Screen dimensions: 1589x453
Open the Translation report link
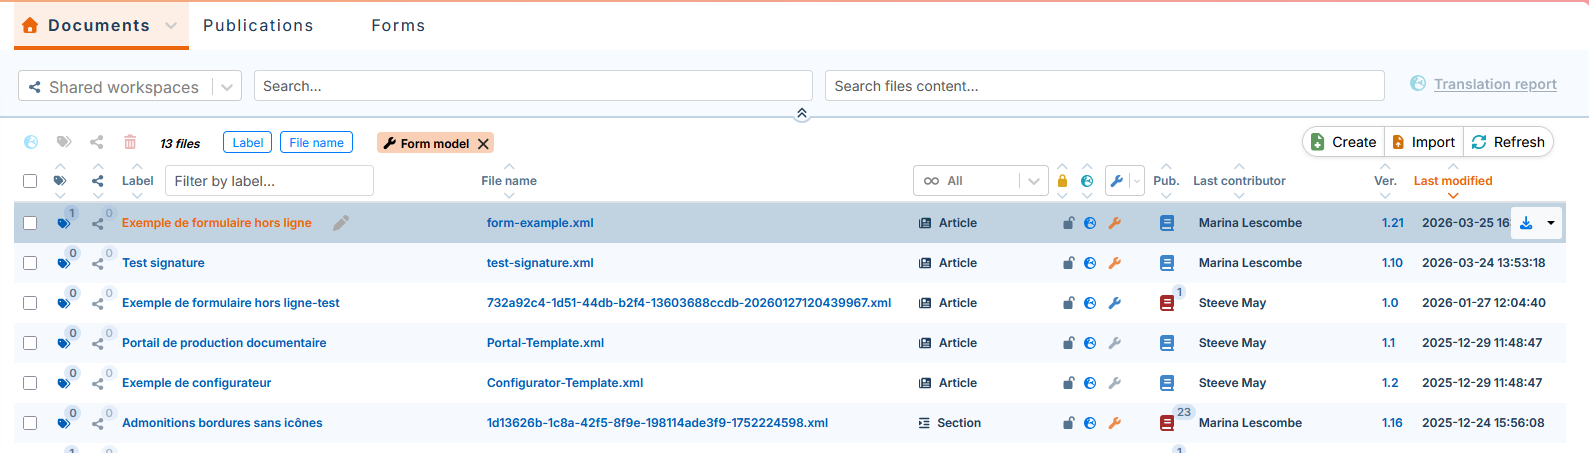coord(1495,84)
